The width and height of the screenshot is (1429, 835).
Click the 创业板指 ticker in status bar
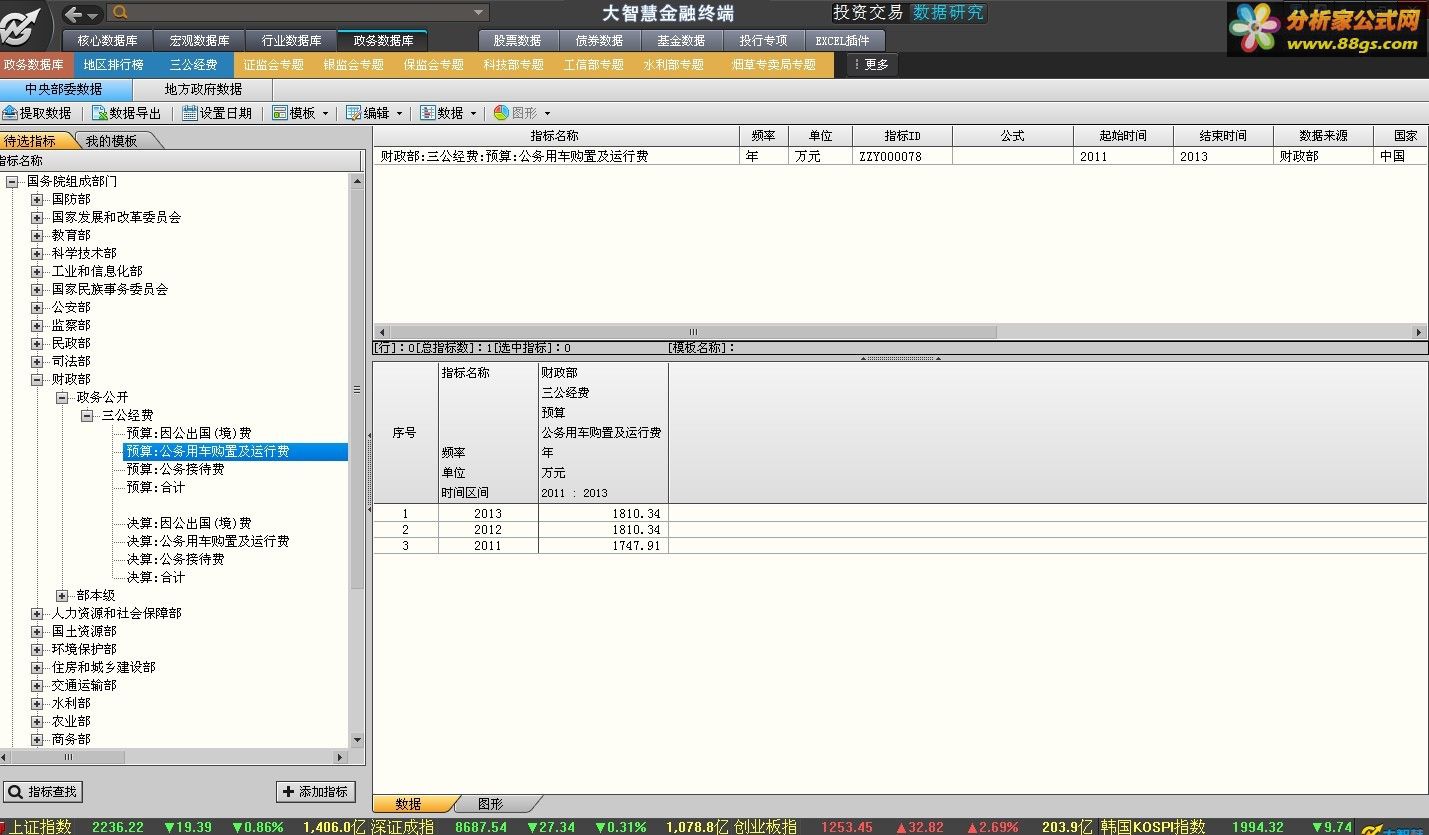765,827
